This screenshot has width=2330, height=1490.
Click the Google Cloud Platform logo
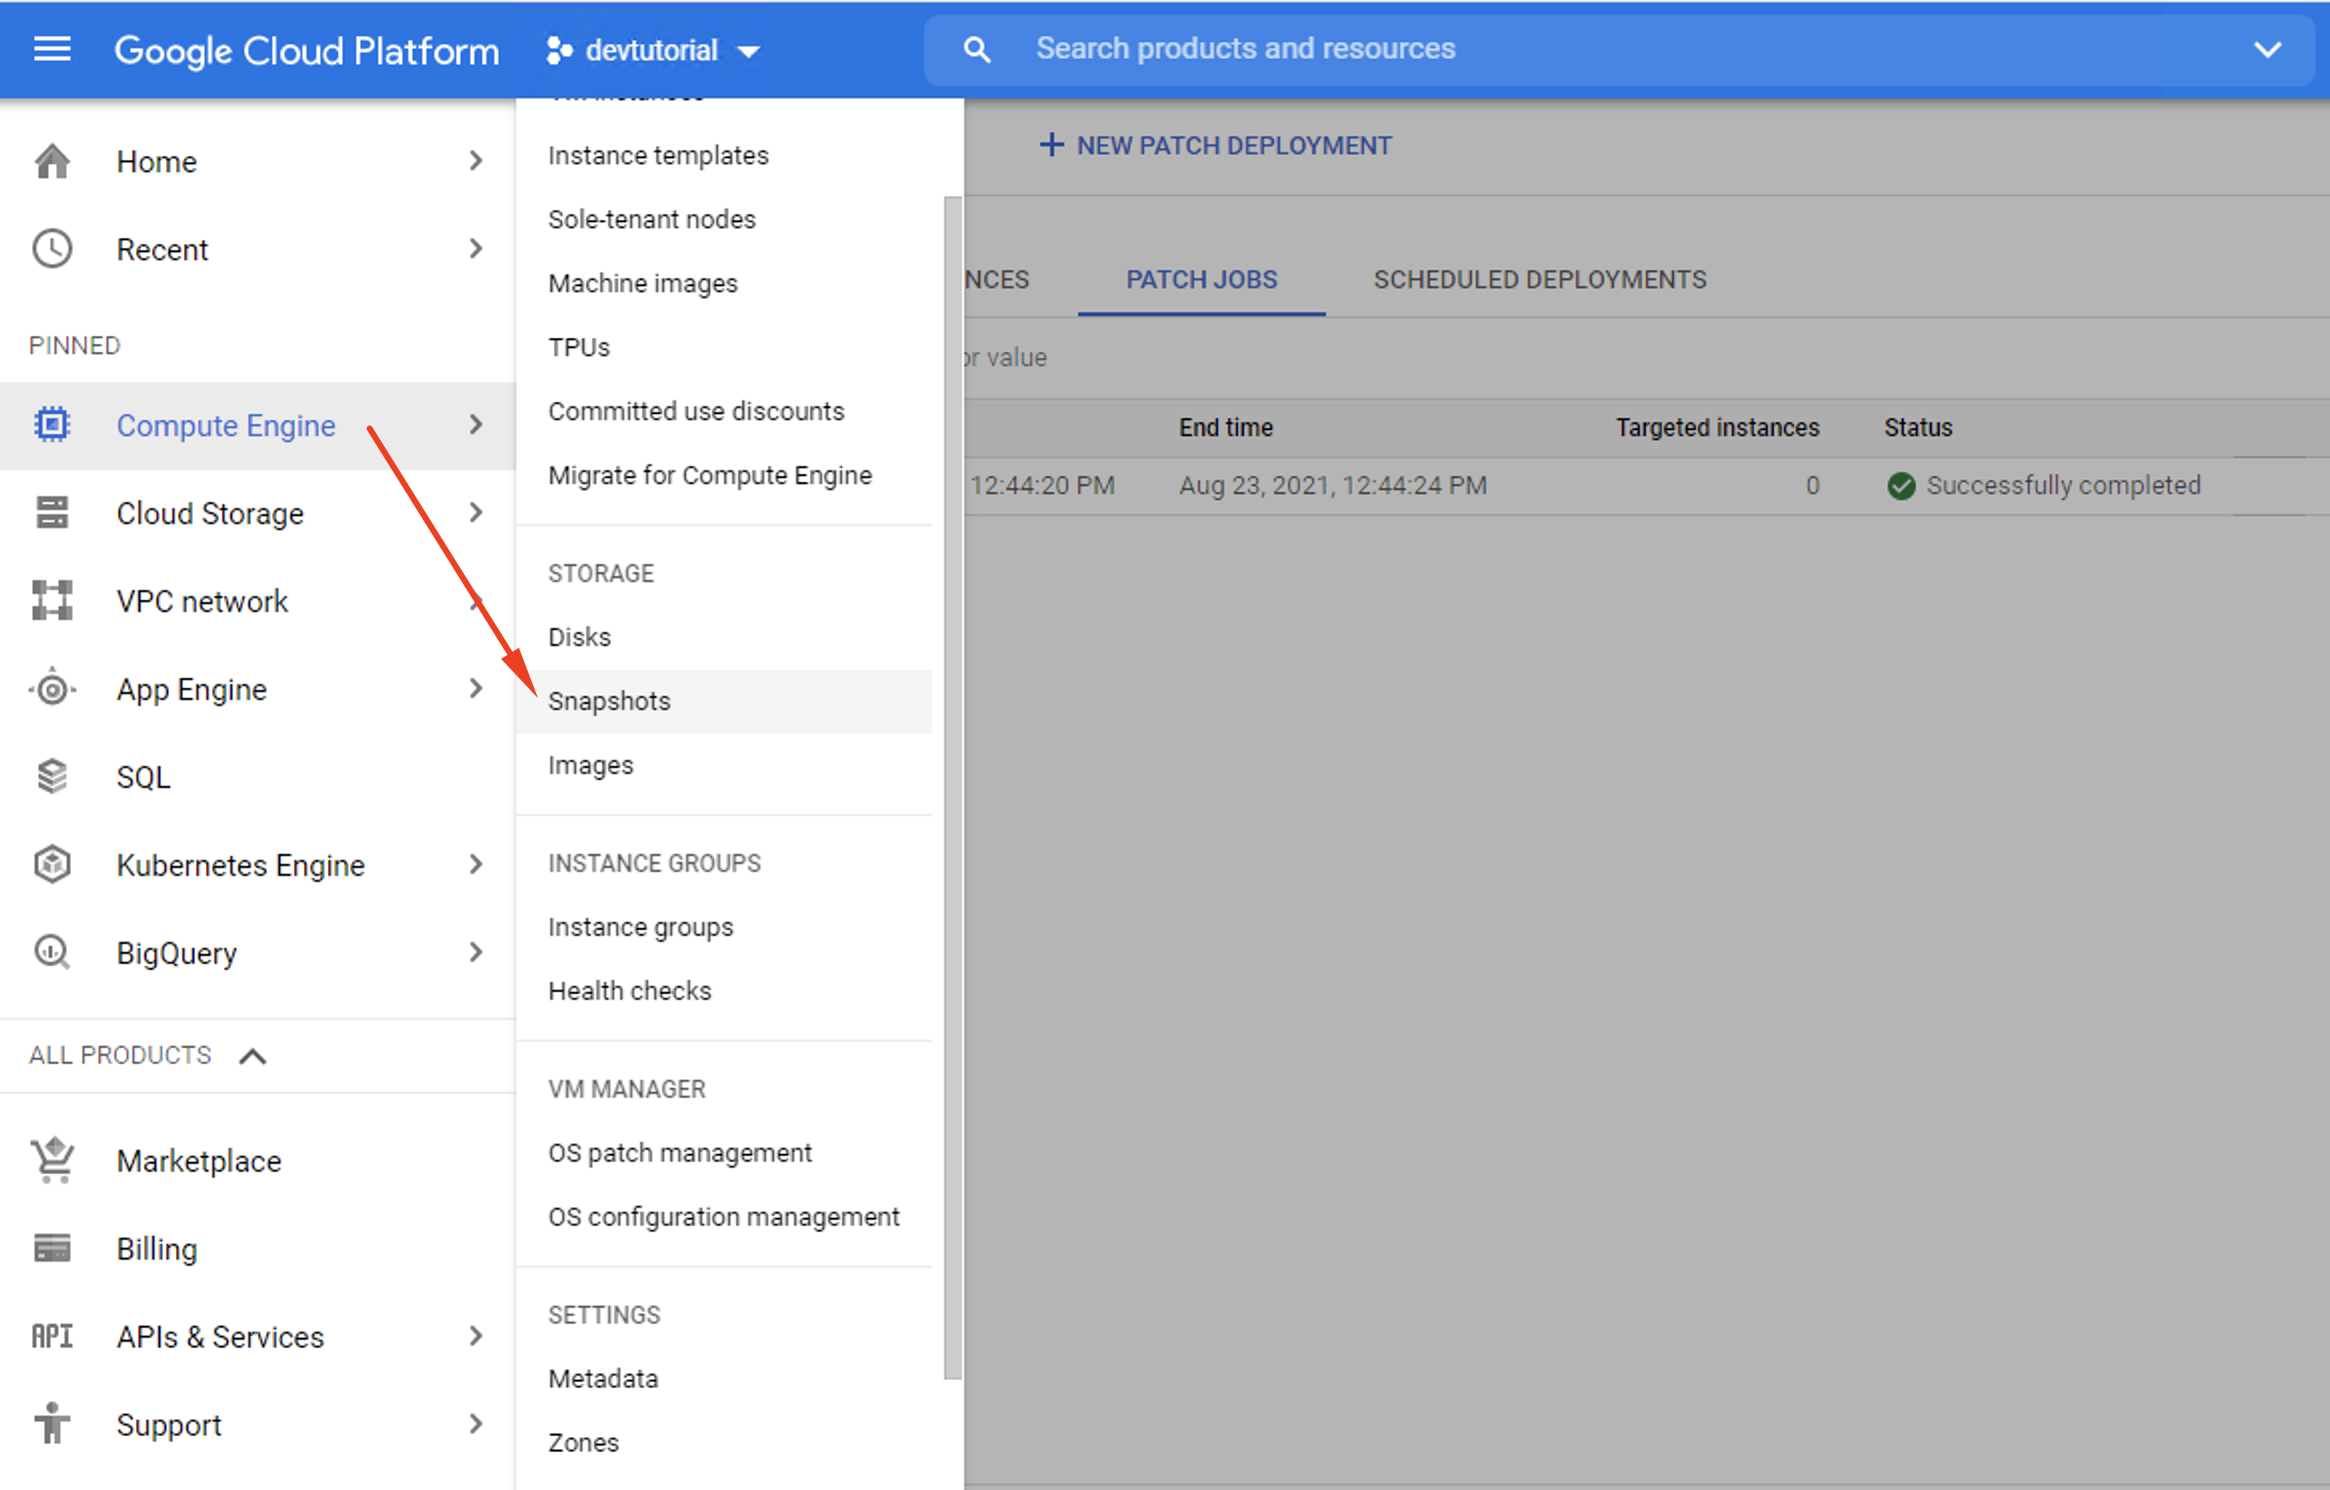tap(306, 50)
